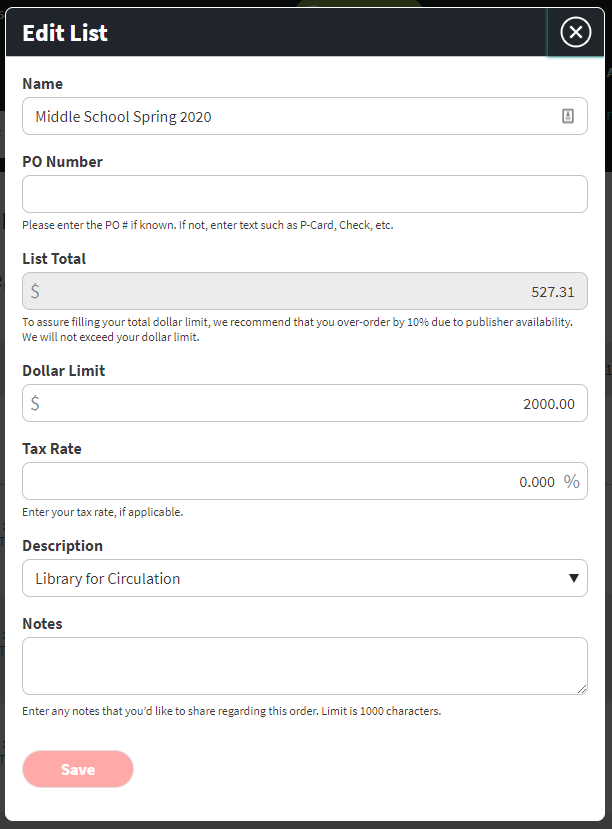Click the X close icon on the Edit List dialog
This screenshot has height=829, width=612.
(575, 31)
